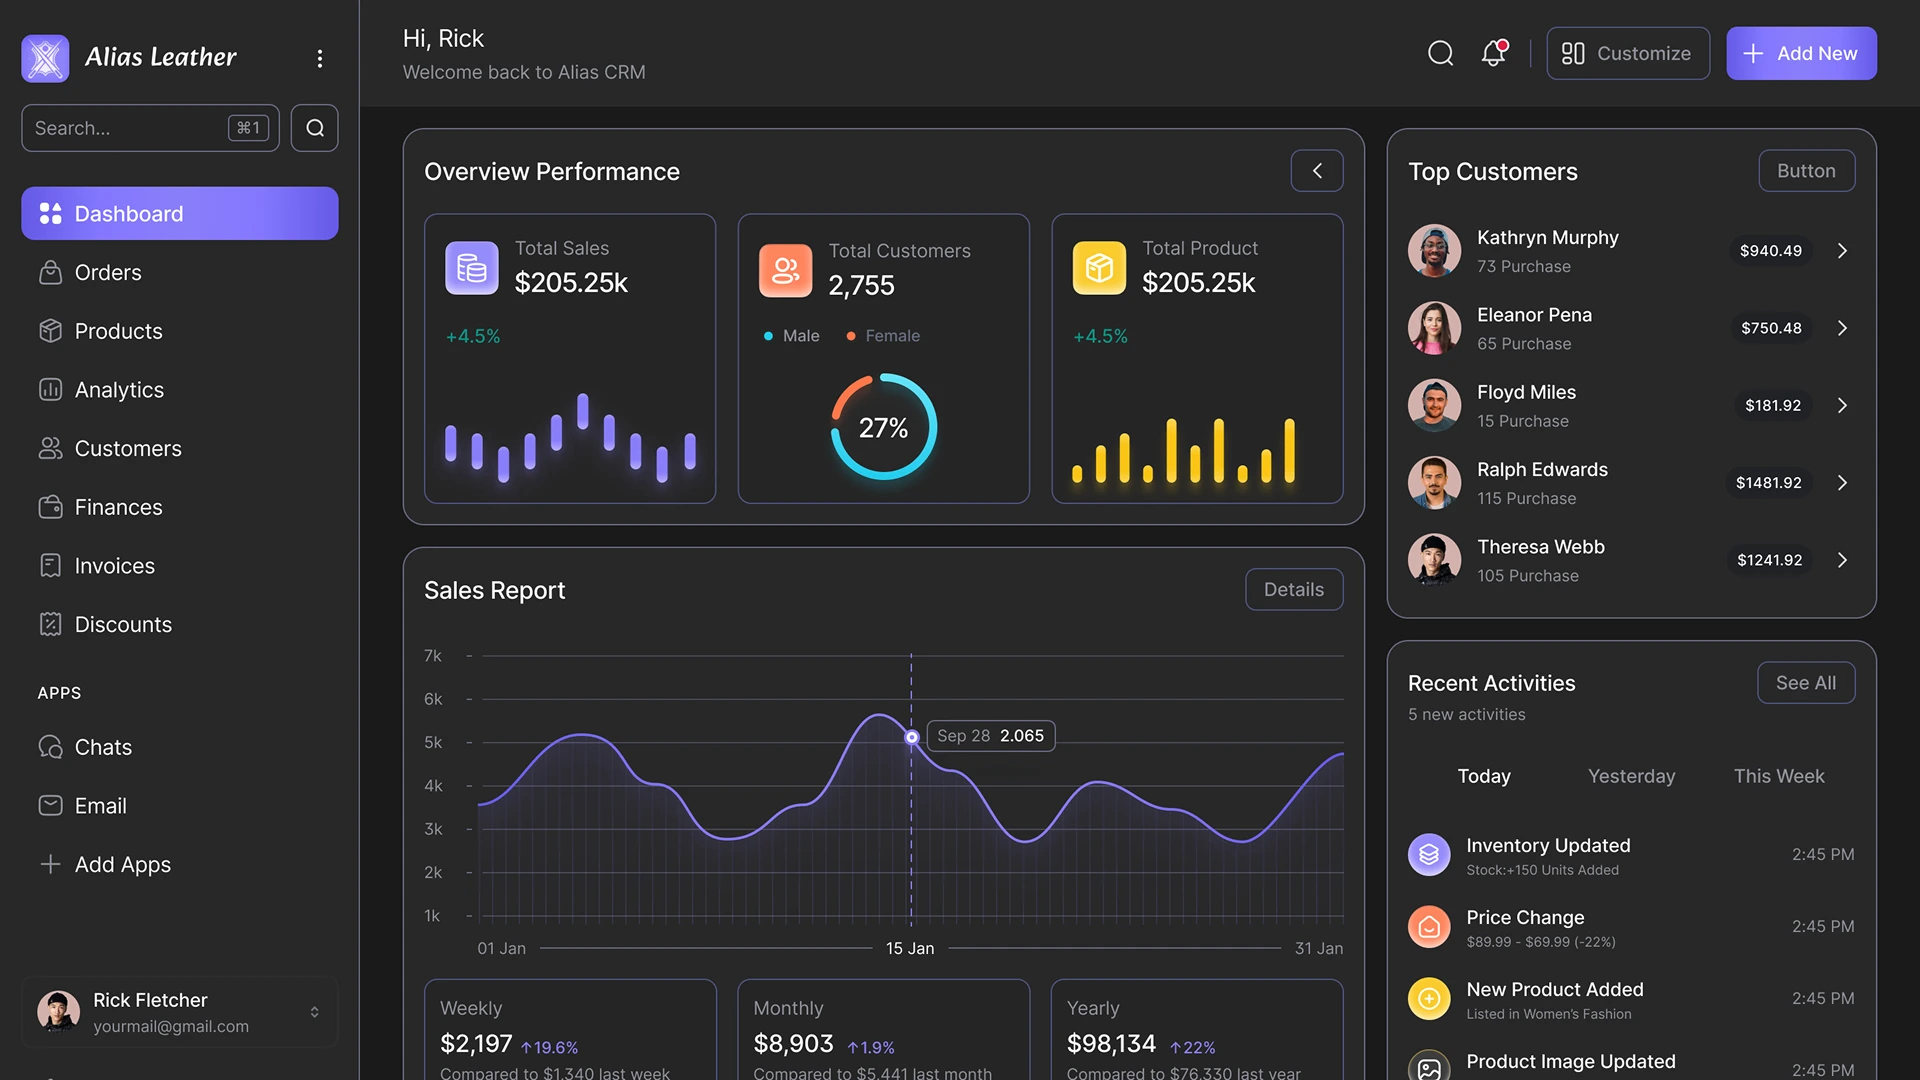The height and width of the screenshot is (1080, 1920).
Task: Open the Orders section icon in sidebar
Action: pyautogui.click(x=51, y=272)
